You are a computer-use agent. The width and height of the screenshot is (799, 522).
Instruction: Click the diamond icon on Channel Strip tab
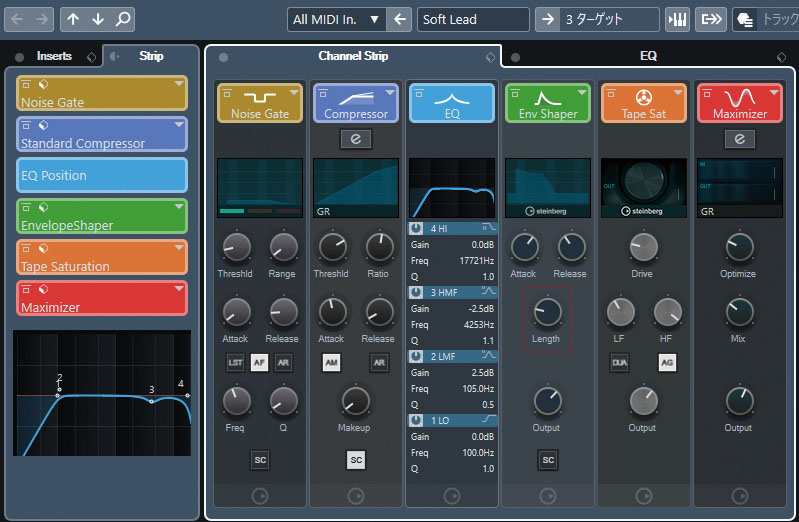point(490,57)
